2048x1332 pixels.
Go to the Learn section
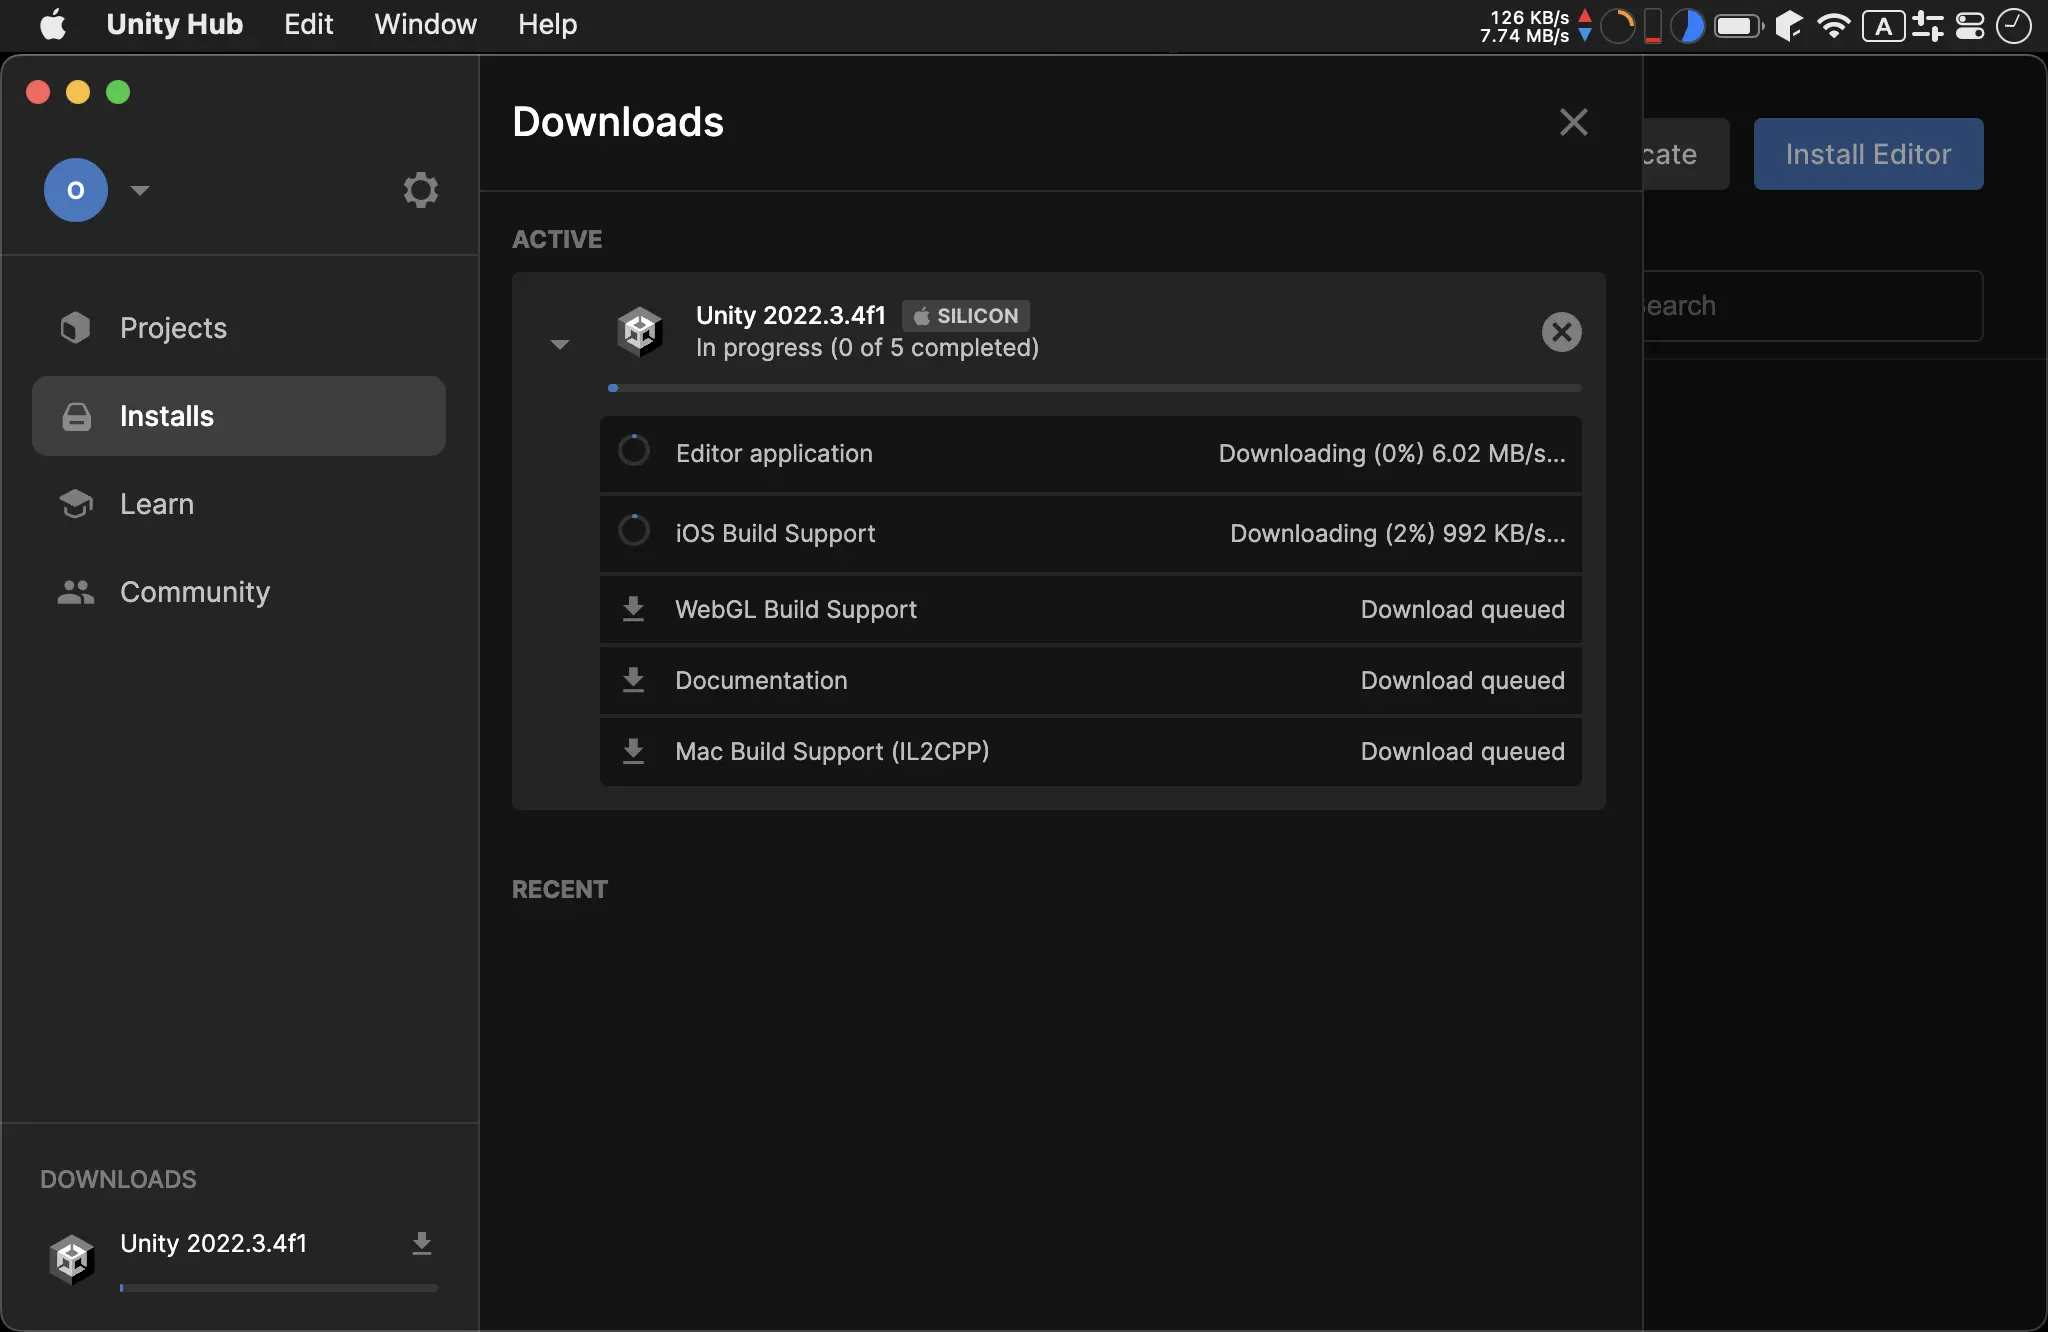click(x=239, y=504)
